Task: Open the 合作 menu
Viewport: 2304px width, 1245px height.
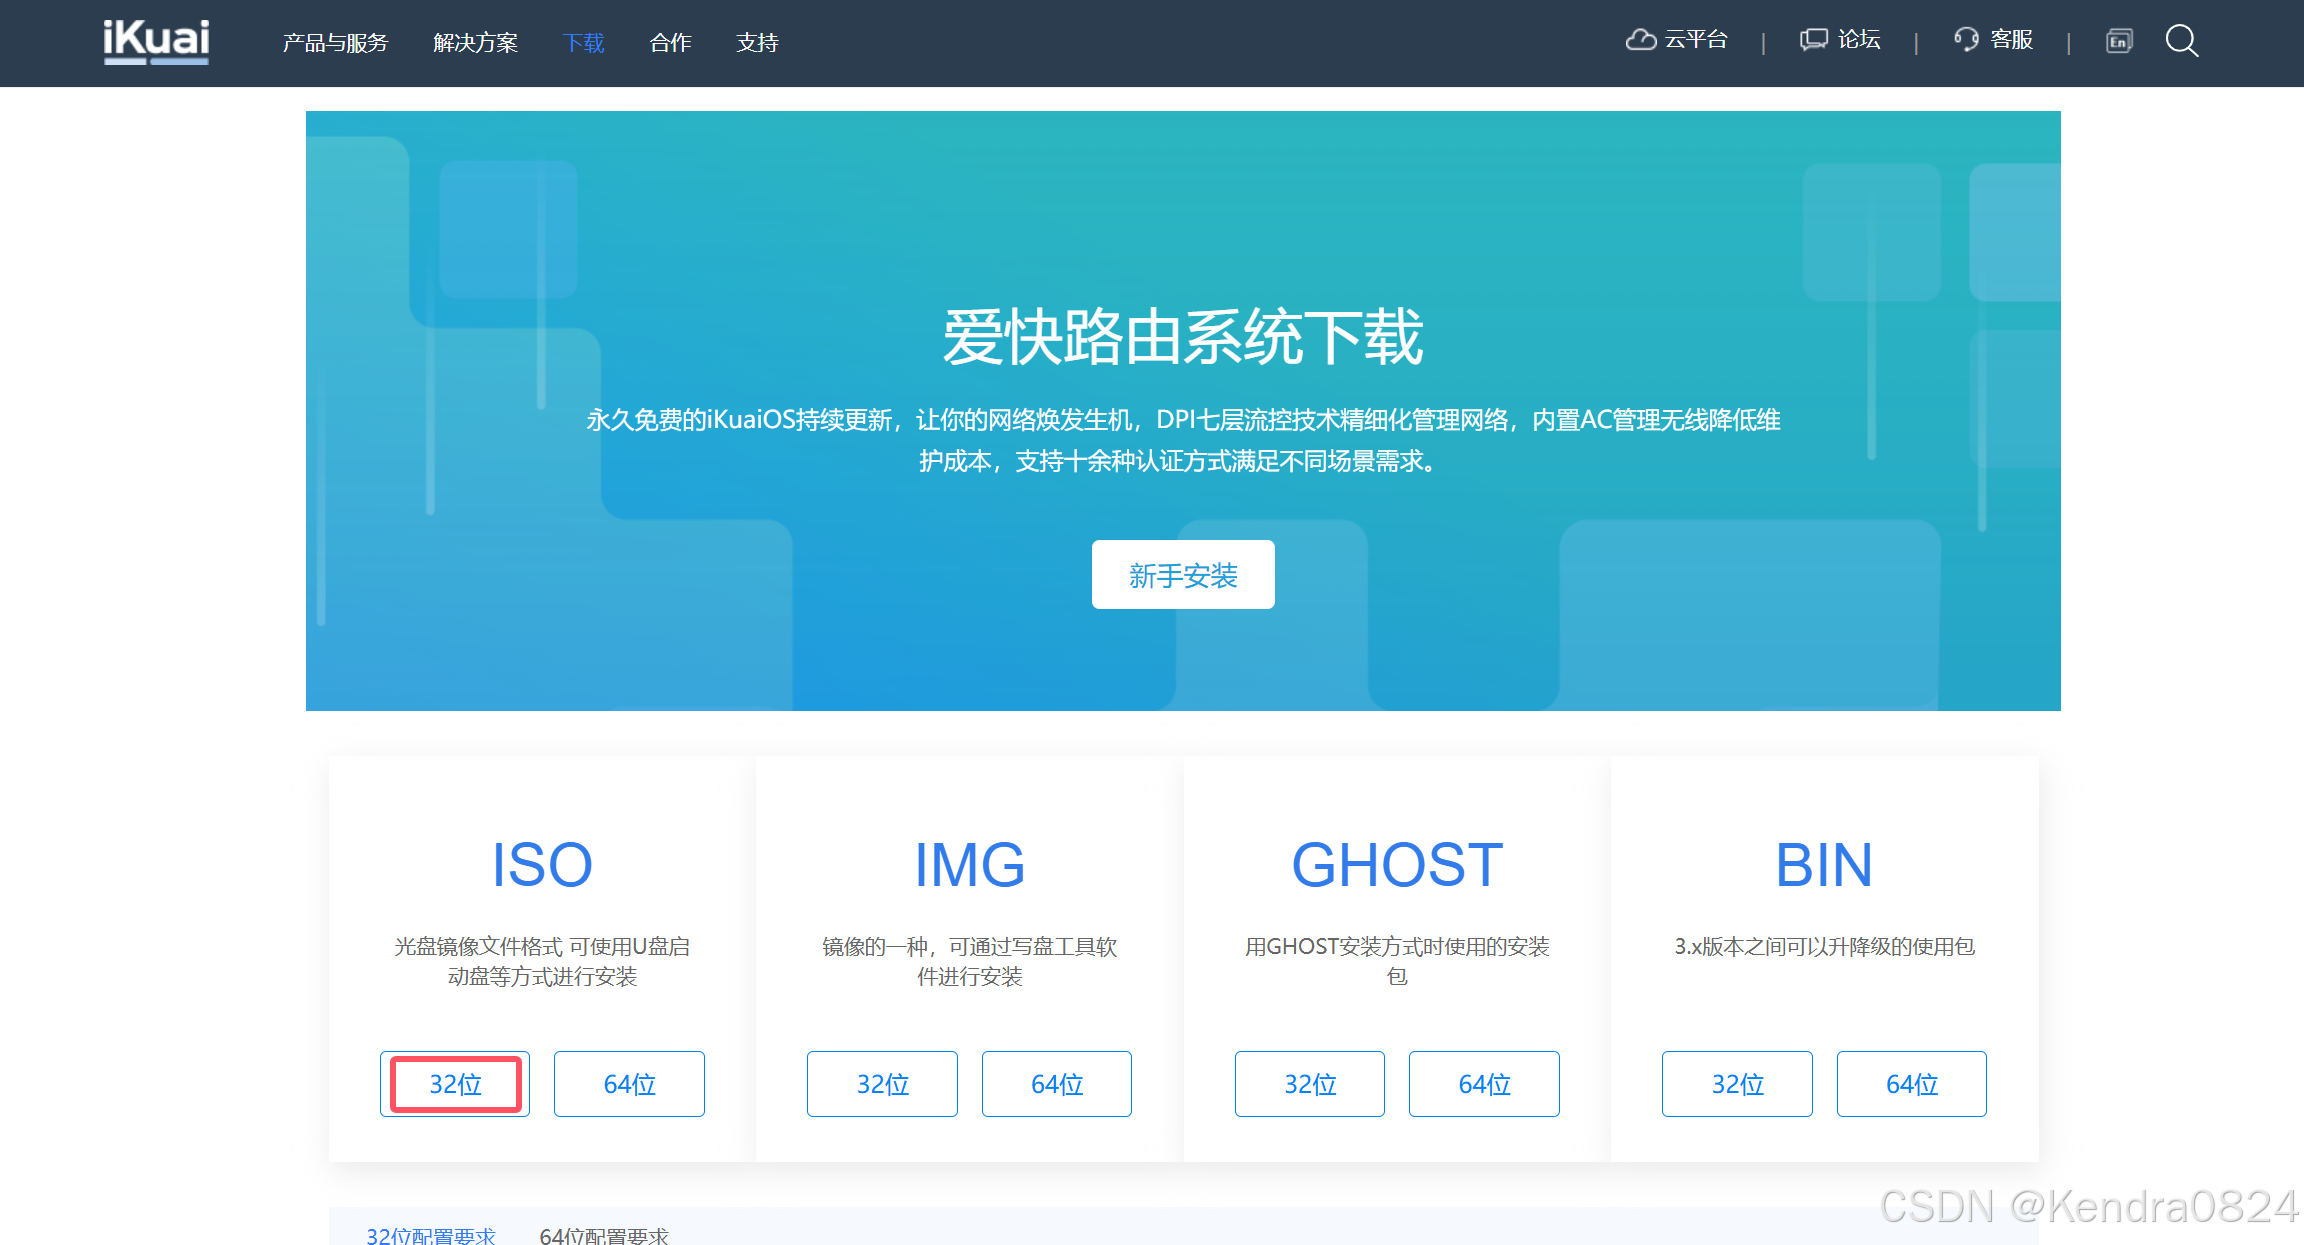Action: [x=670, y=43]
